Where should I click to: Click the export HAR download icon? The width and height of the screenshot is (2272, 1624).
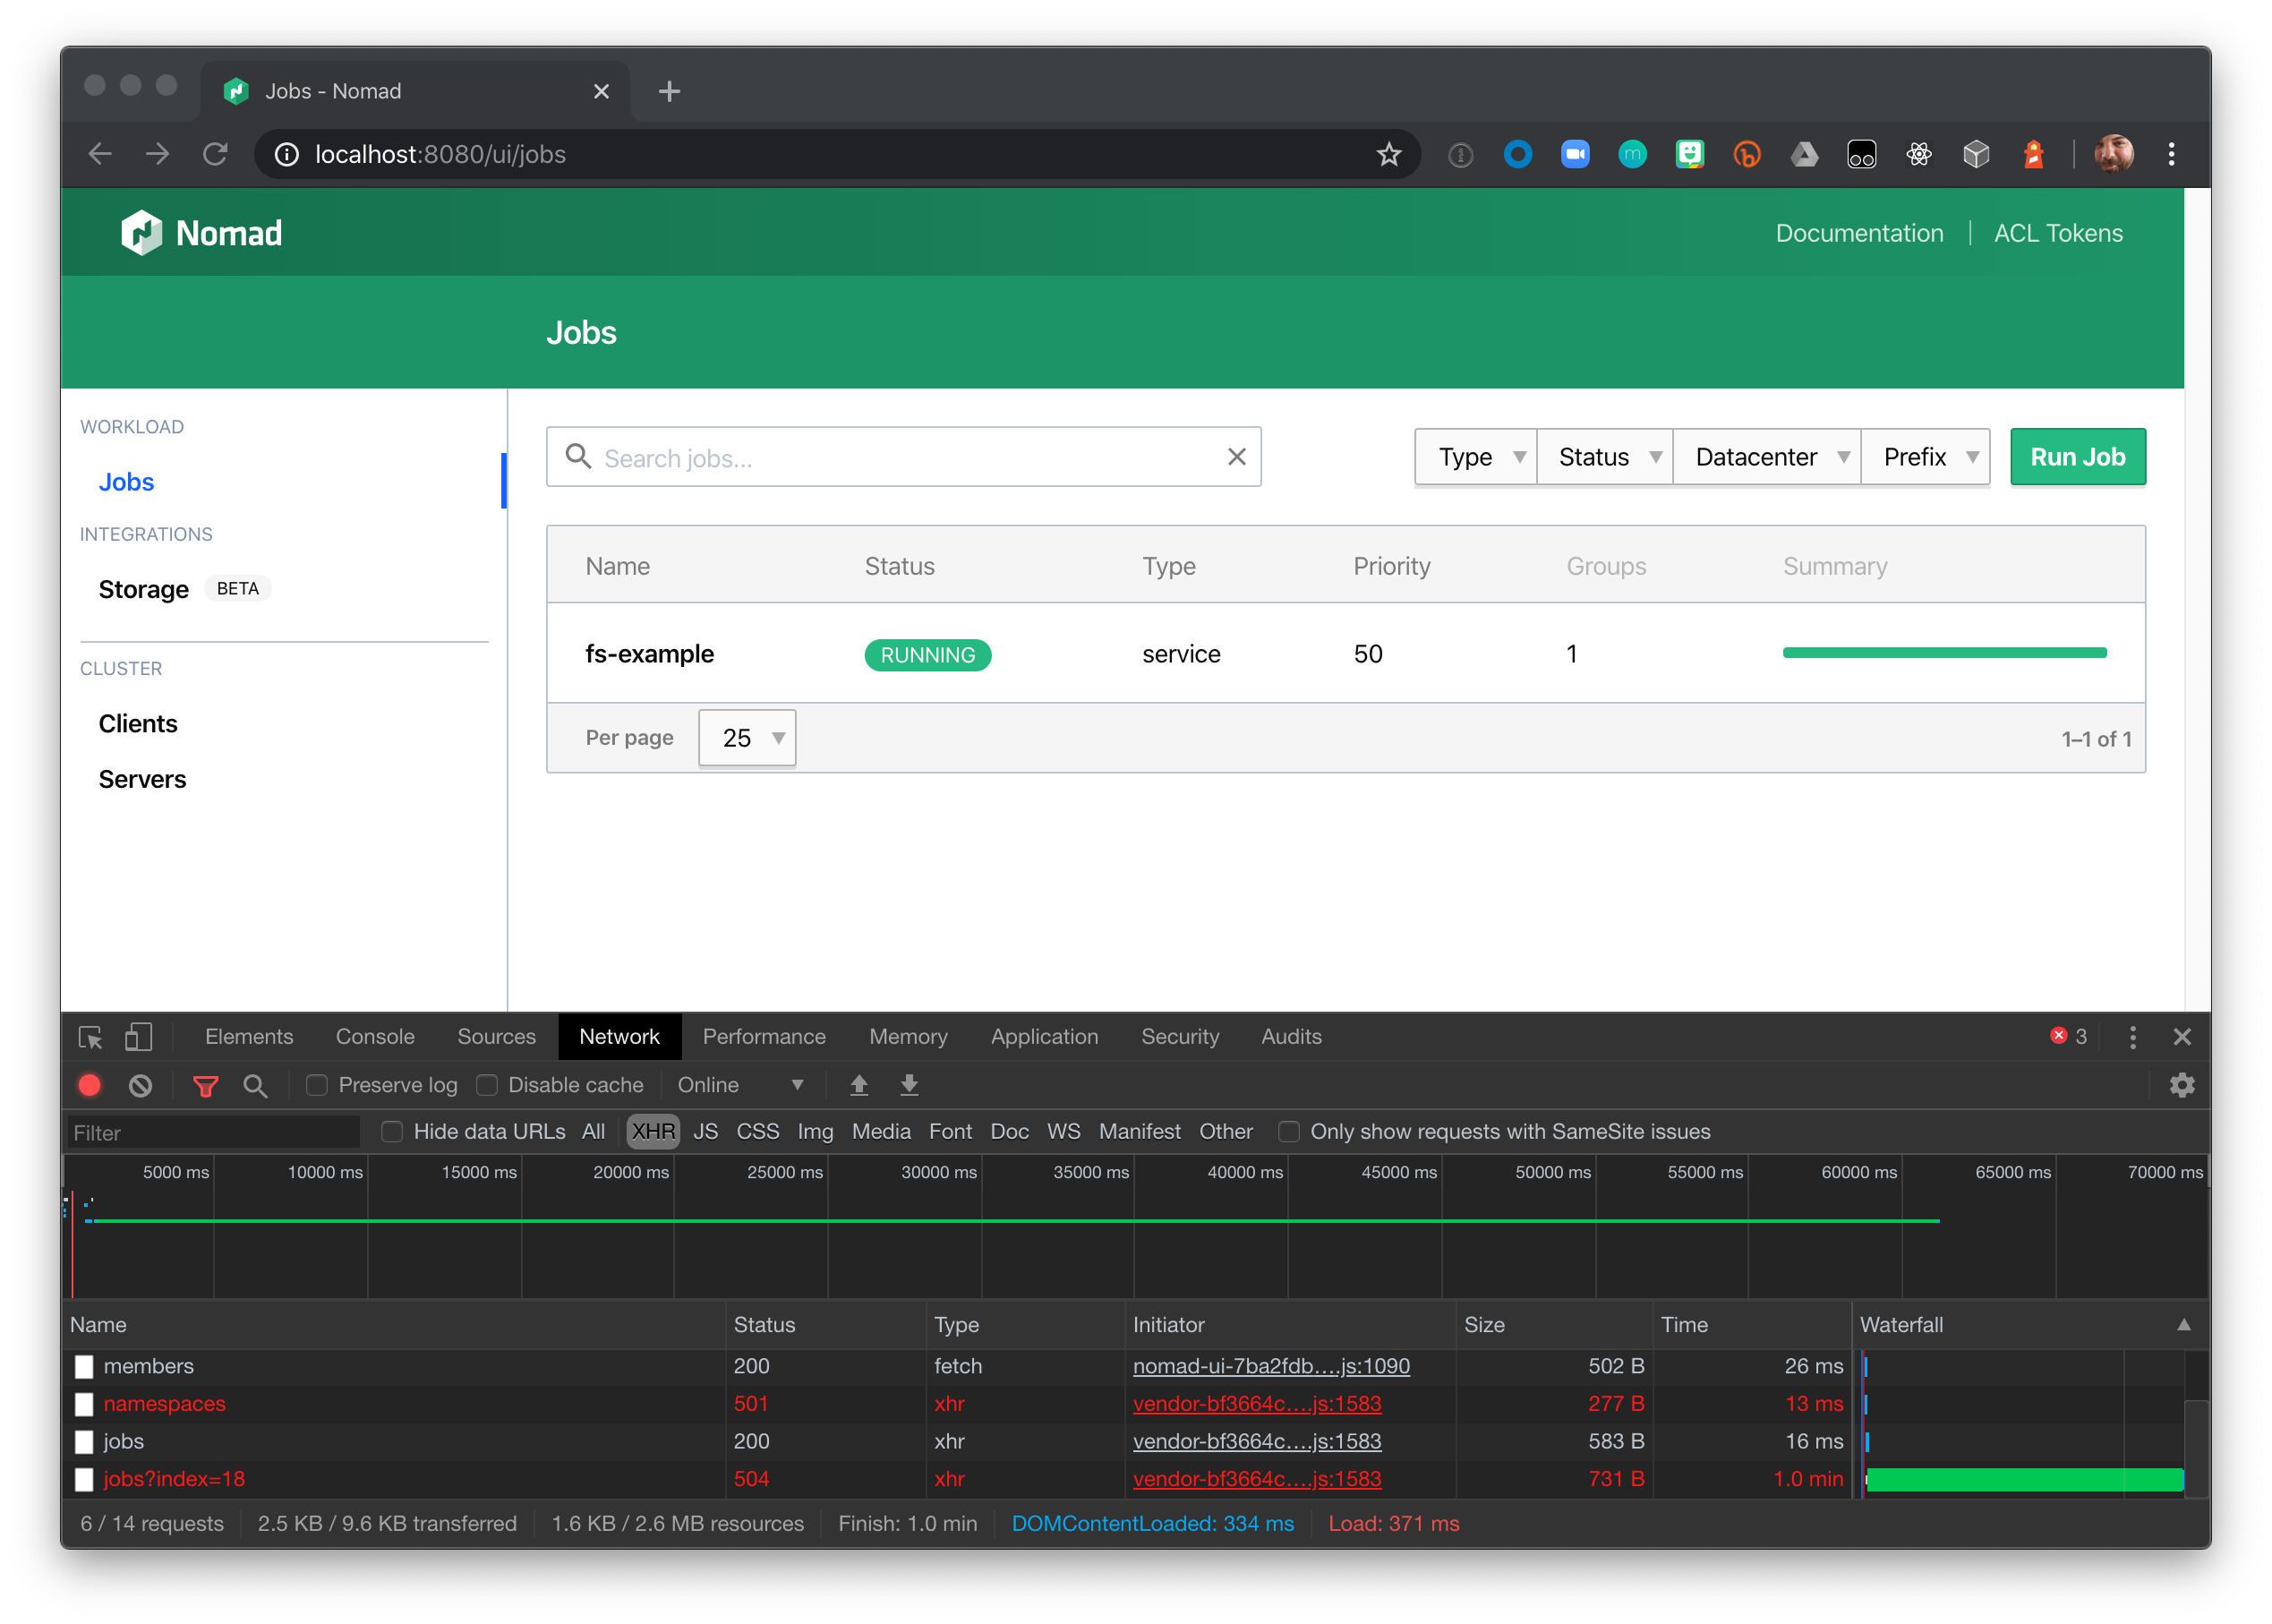click(x=909, y=1085)
